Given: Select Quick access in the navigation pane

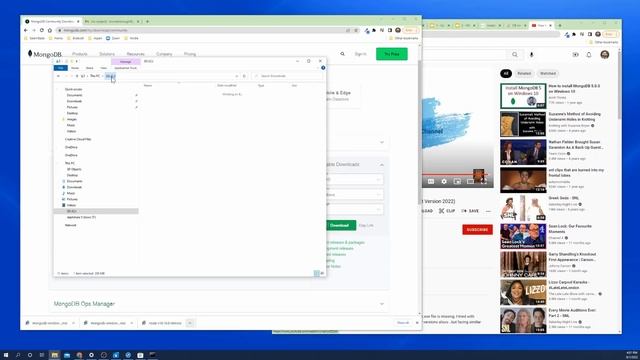Looking at the screenshot, I should (x=73, y=89).
